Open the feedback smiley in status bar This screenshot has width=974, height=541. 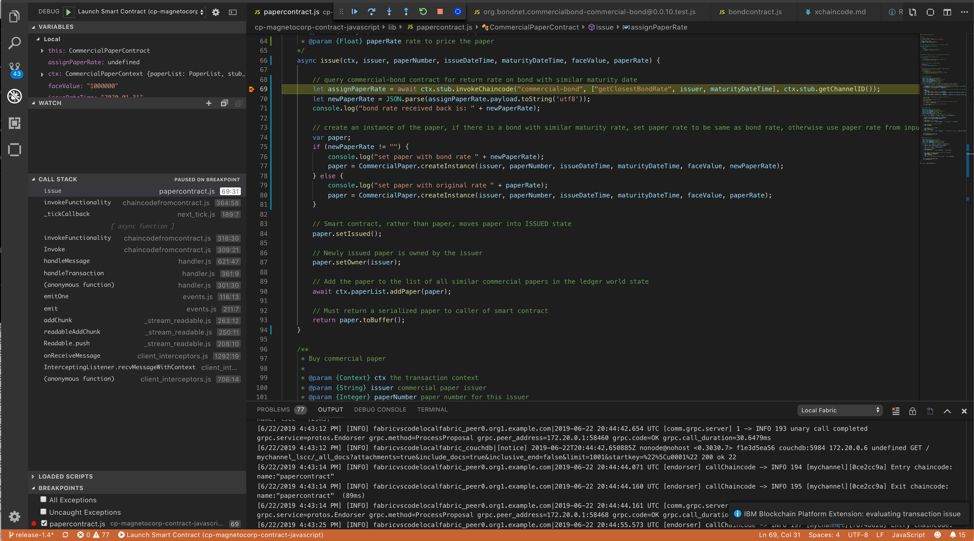coord(937,535)
